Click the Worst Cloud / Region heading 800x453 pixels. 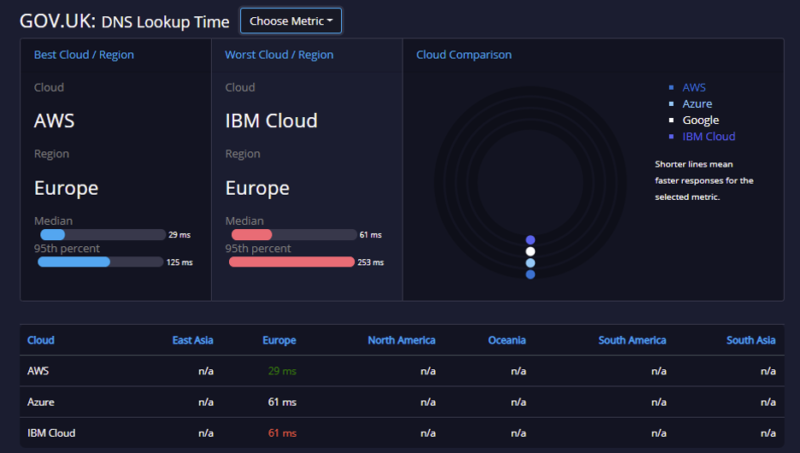click(x=279, y=55)
